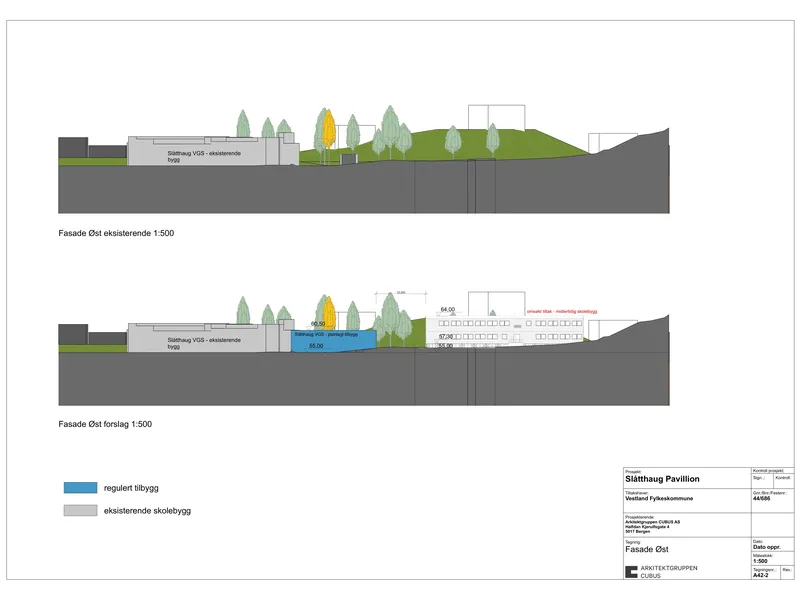Click the drawing number 'A42-2'
Viewport: 800px width, 600px height.
[x=760, y=575]
